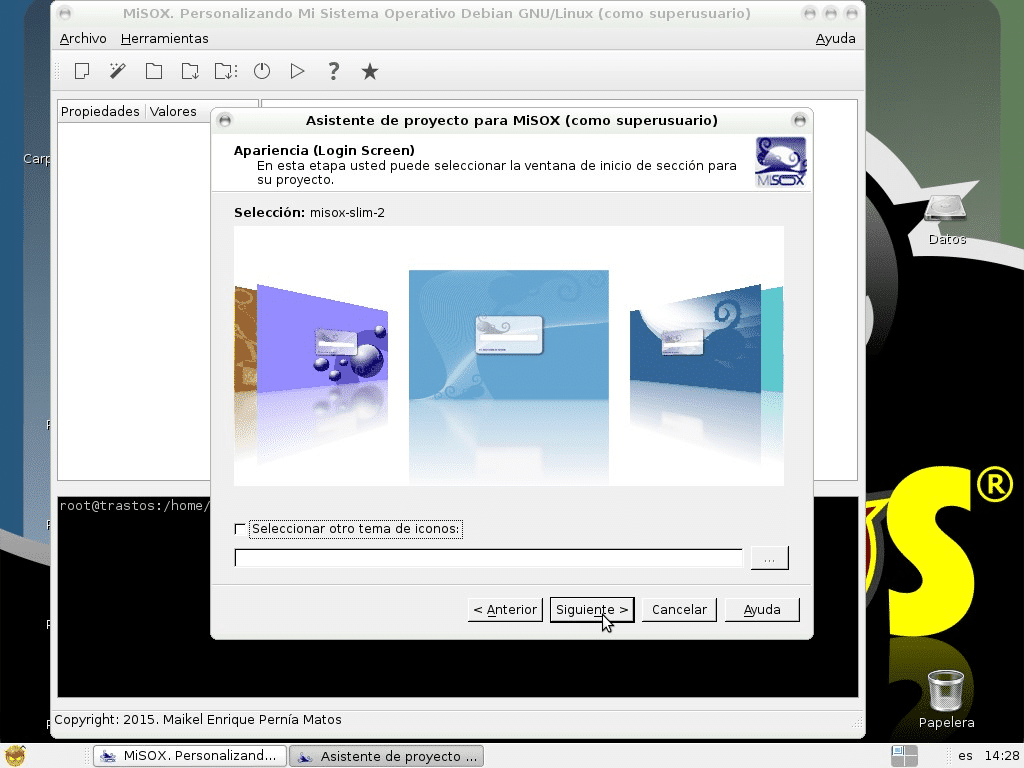The height and width of the screenshot is (768, 1024).
Task: Cancel the project wizard
Action: pos(679,610)
